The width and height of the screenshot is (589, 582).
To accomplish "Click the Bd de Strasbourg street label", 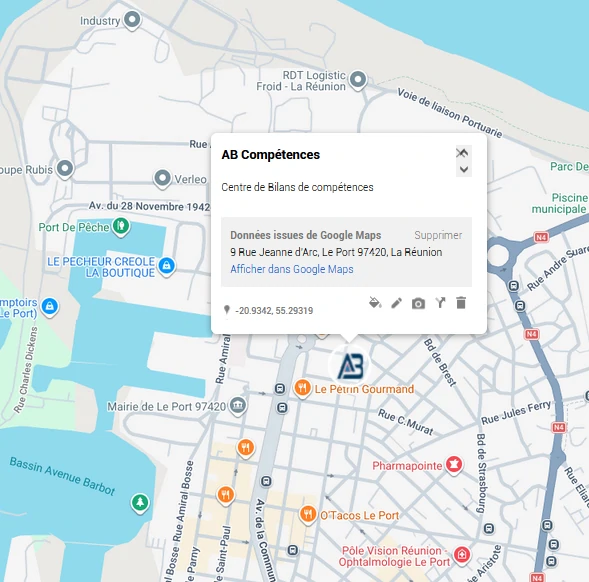I will [481, 473].
